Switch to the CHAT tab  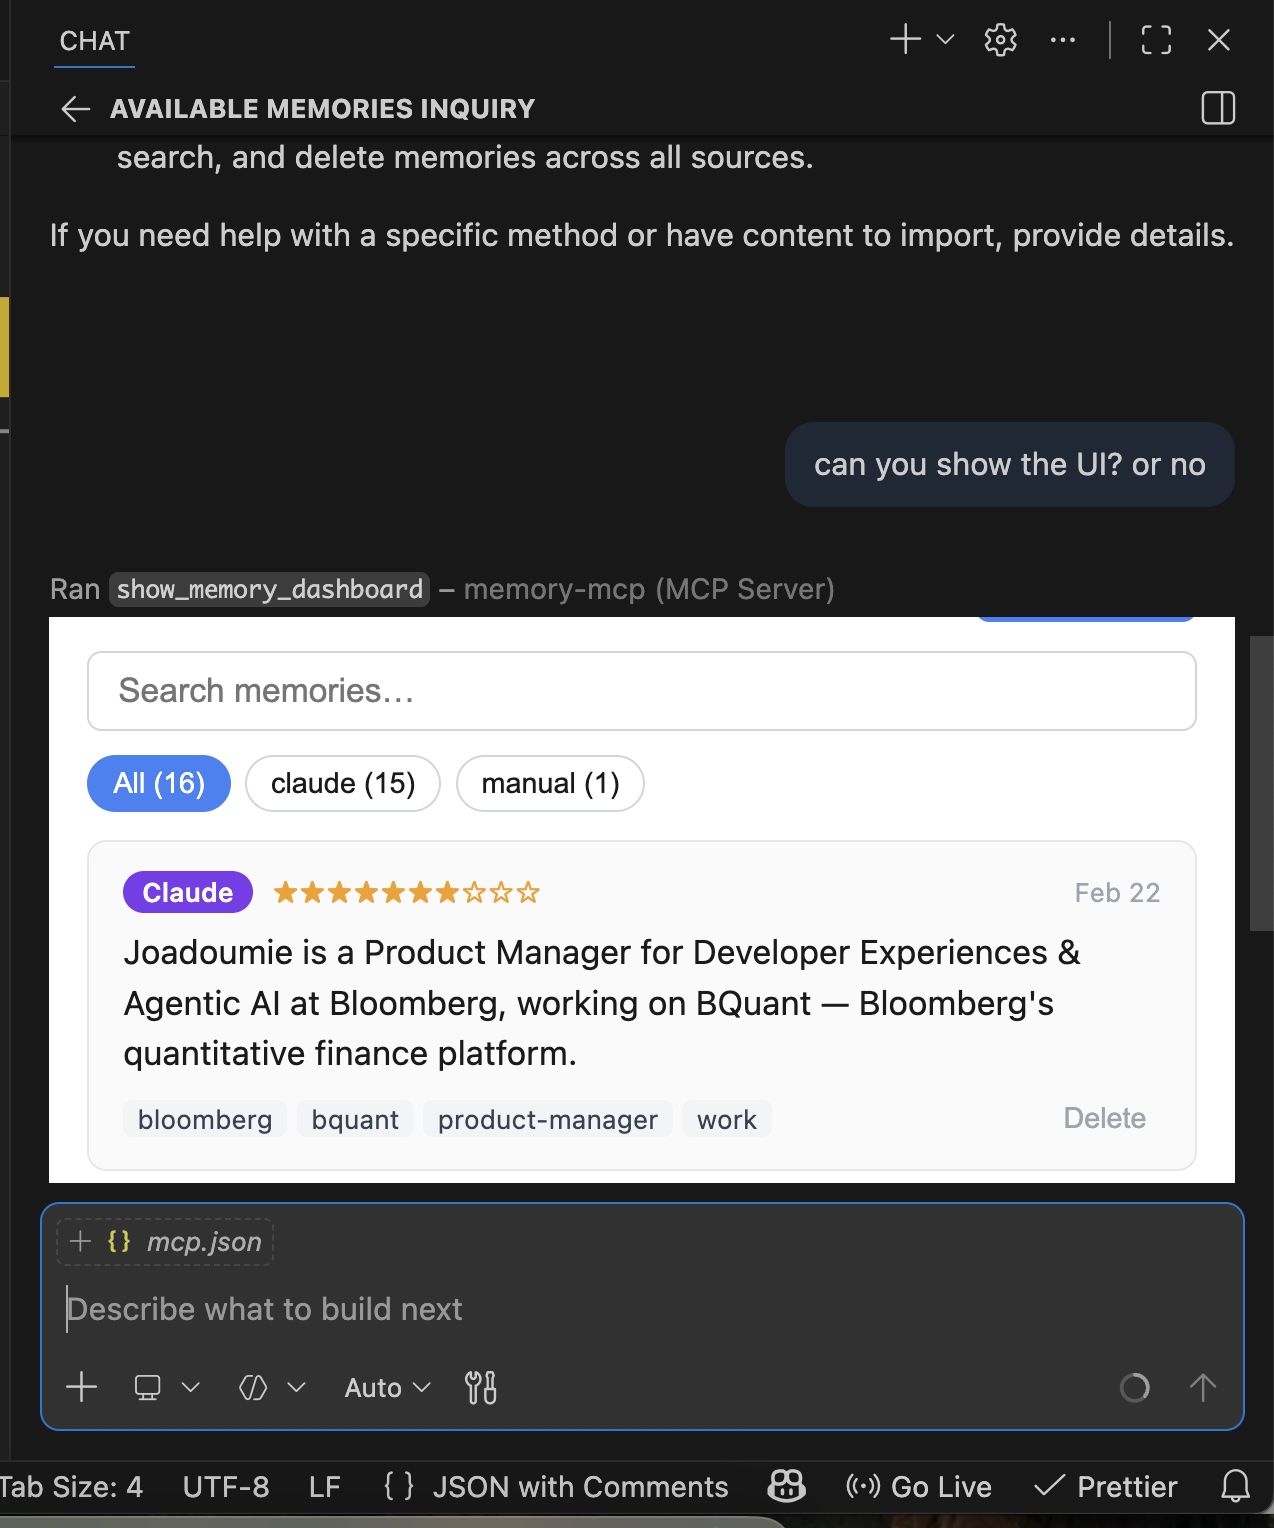(x=94, y=41)
